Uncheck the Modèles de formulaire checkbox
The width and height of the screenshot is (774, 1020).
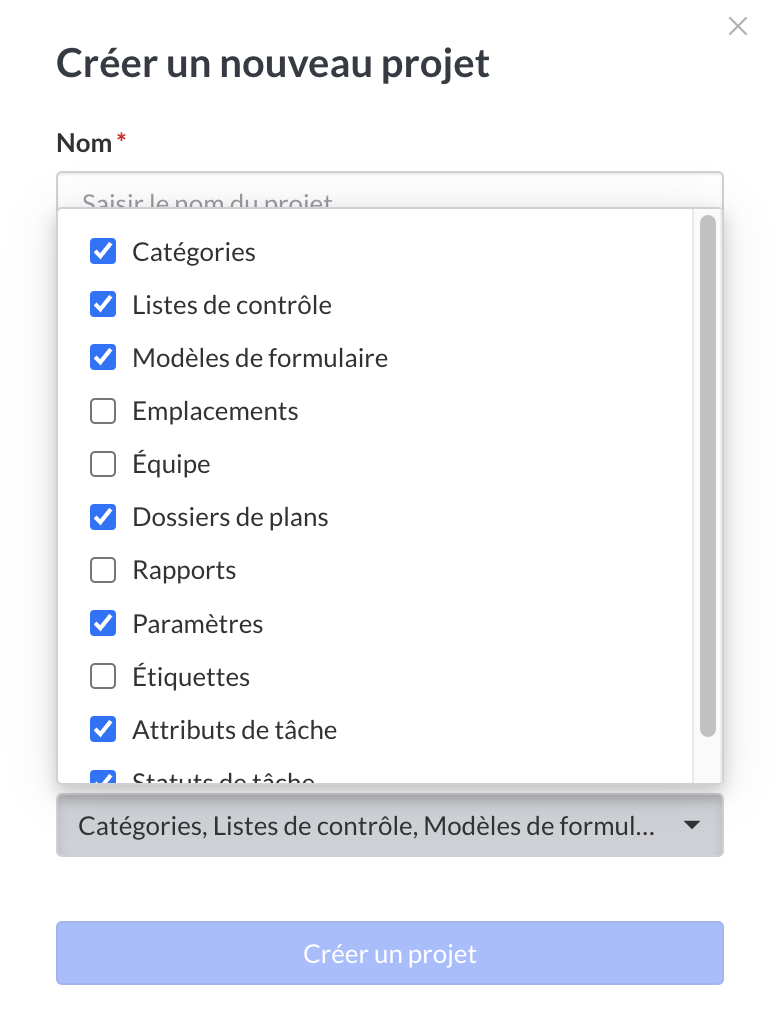coord(103,357)
